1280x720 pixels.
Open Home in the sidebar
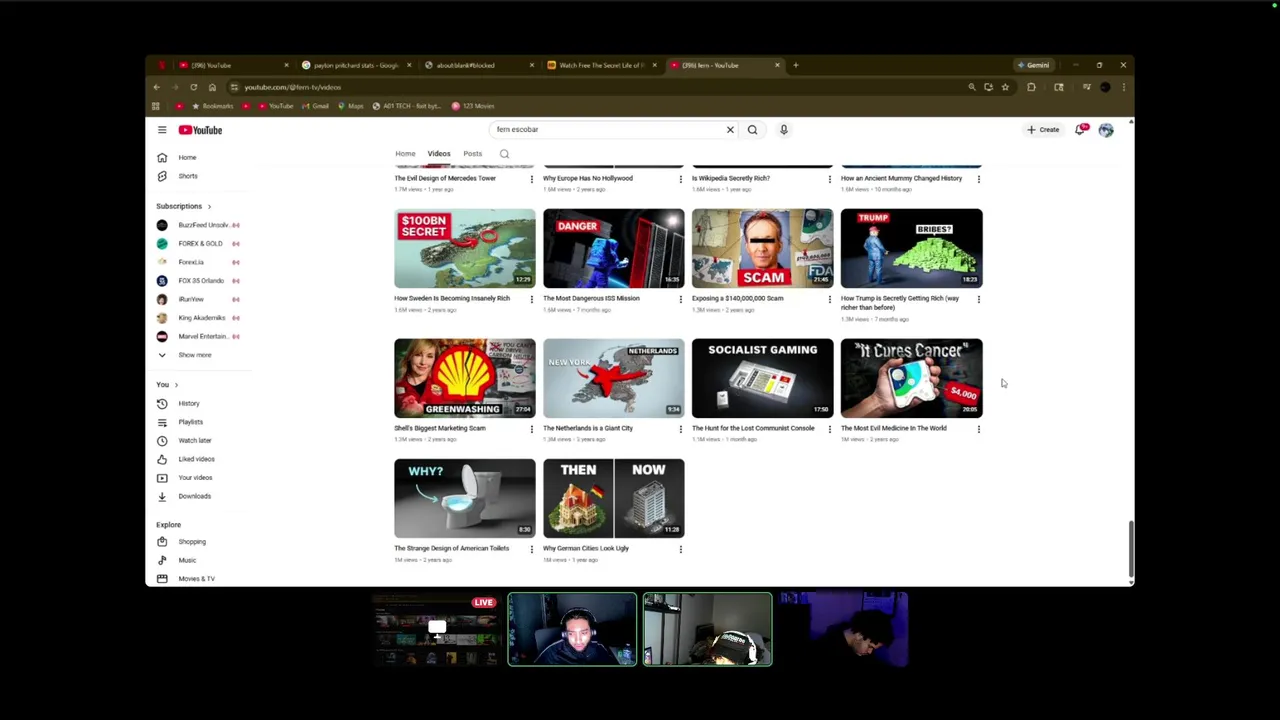click(x=187, y=157)
